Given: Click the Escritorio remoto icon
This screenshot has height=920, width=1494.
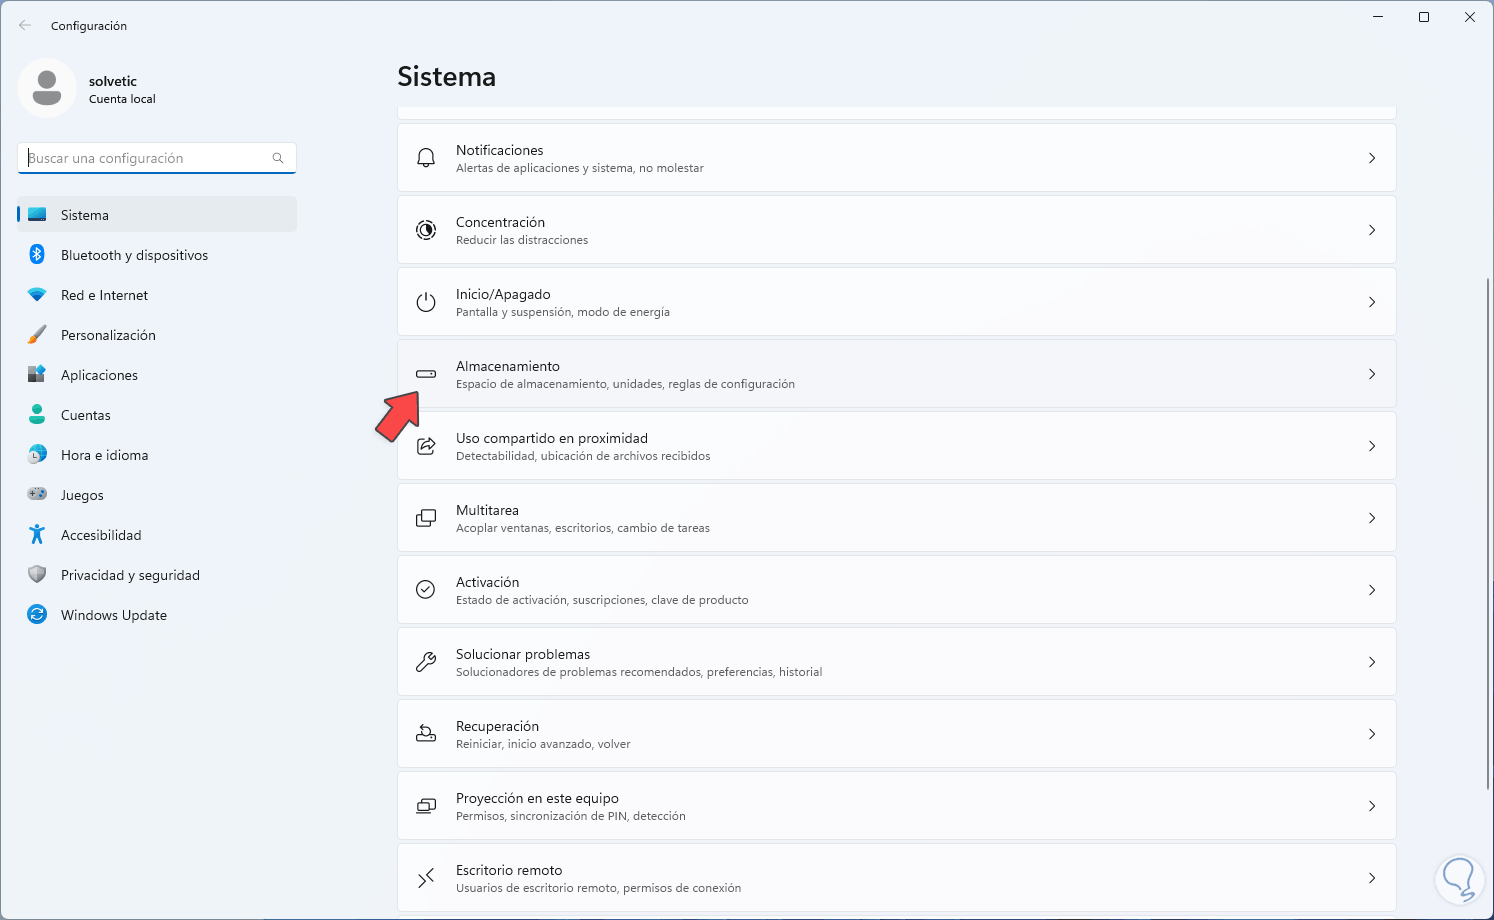Looking at the screenshot, I should [x=426, y=878].
